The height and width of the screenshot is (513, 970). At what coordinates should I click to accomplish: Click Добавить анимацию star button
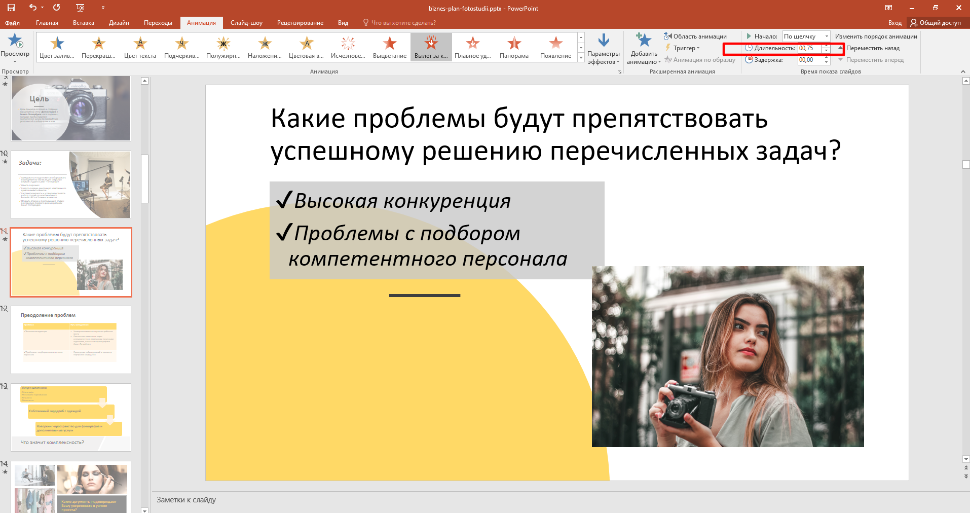pyautogui.click(x=643, y=48)
